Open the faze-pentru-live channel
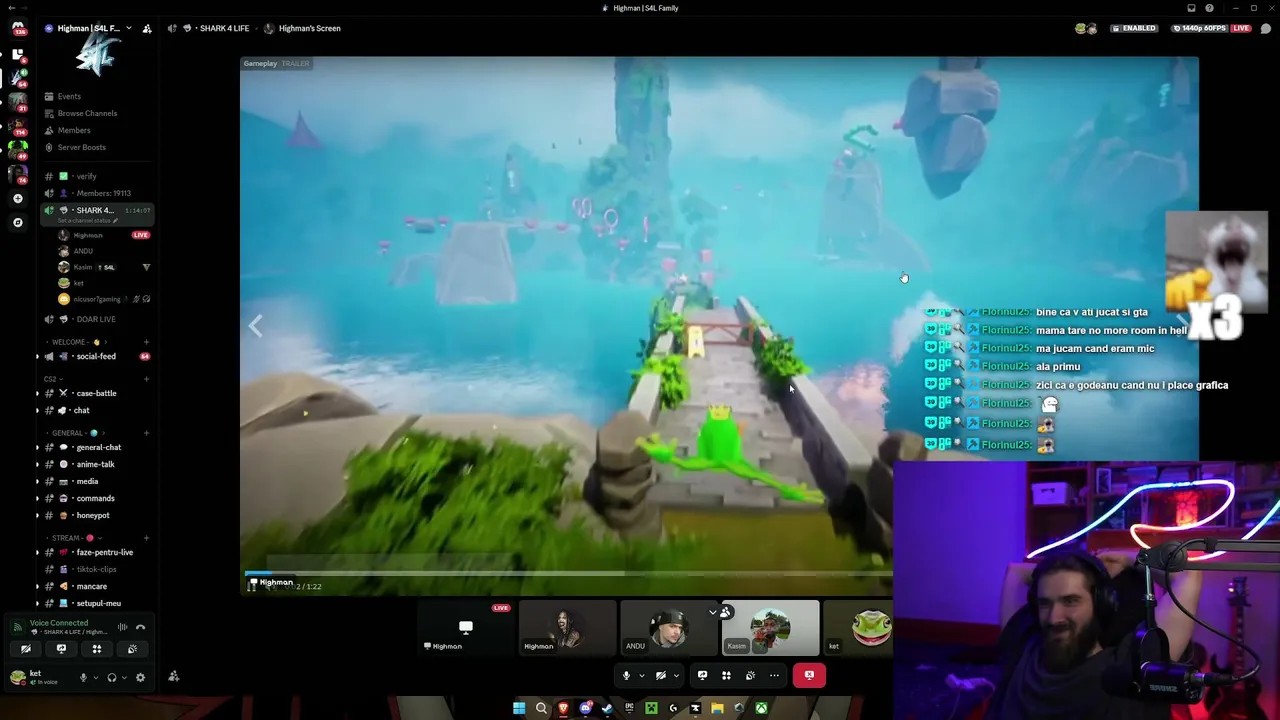This screenshot has width=1280, height=720. point(97,552)
